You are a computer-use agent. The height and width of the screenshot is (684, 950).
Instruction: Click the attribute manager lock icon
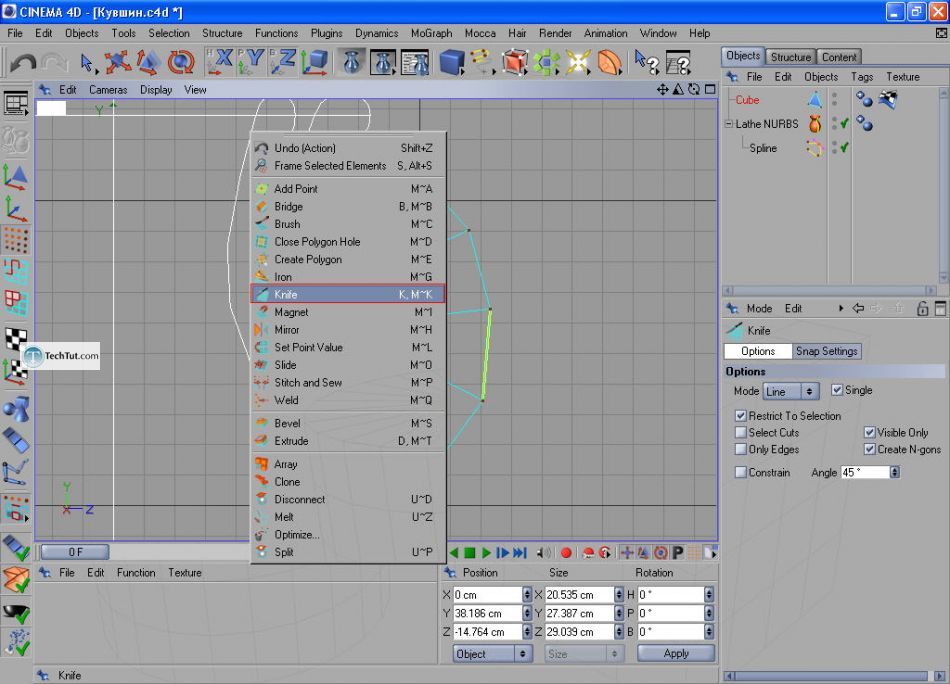[922, 309]
